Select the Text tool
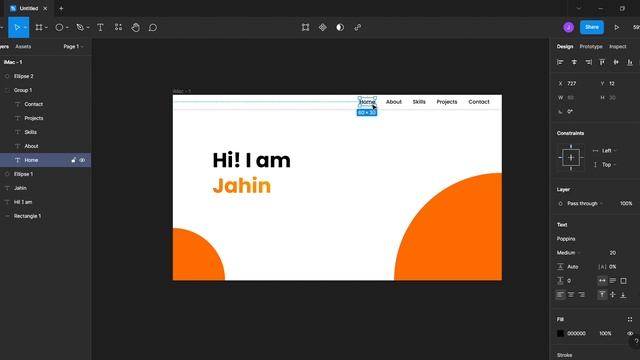The image size is (640, 360). pyautogui.click(x=100, y=27)
